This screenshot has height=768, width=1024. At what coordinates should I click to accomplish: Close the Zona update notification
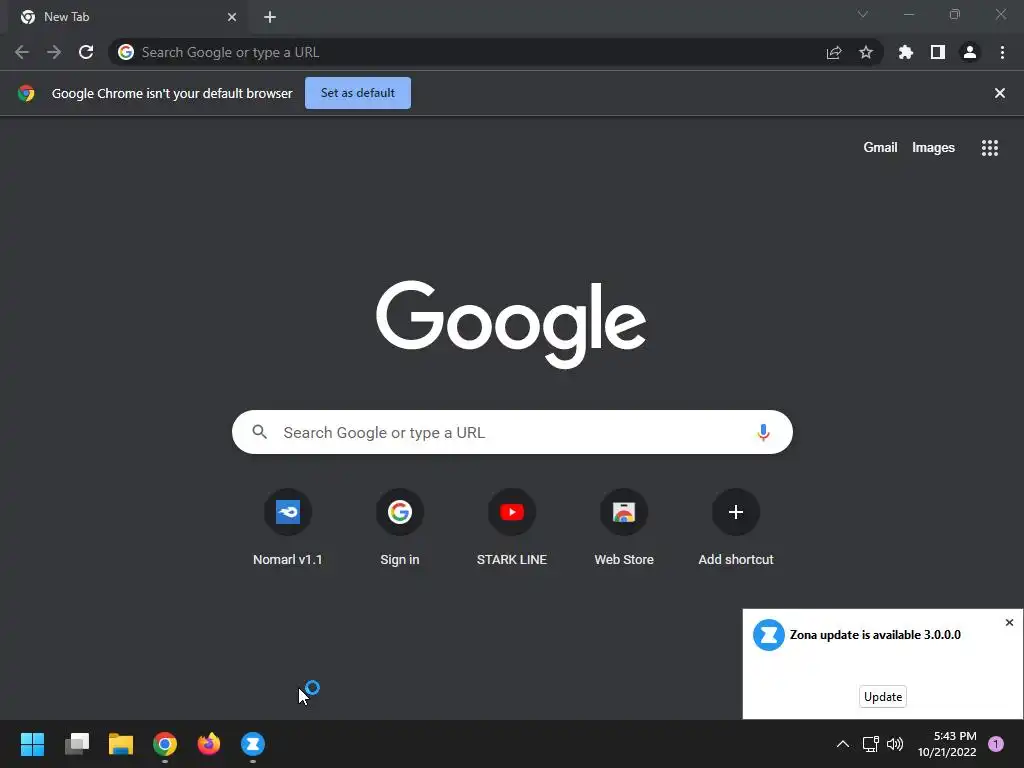1009,622
